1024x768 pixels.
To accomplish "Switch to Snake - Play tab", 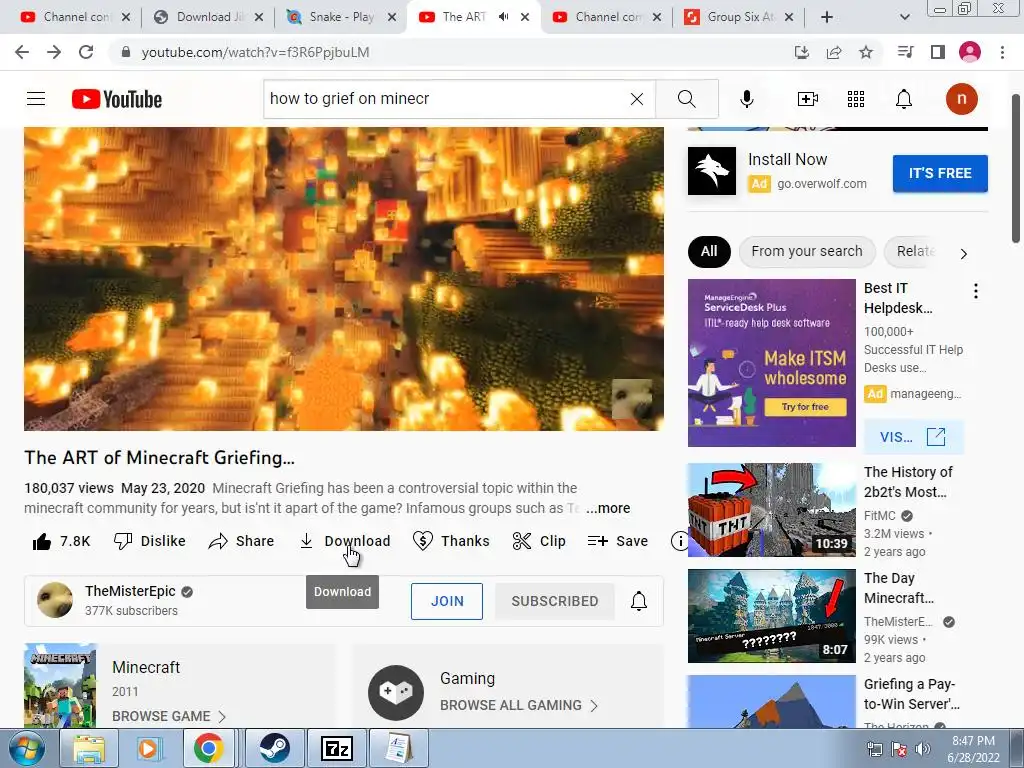I will [342, 17].
